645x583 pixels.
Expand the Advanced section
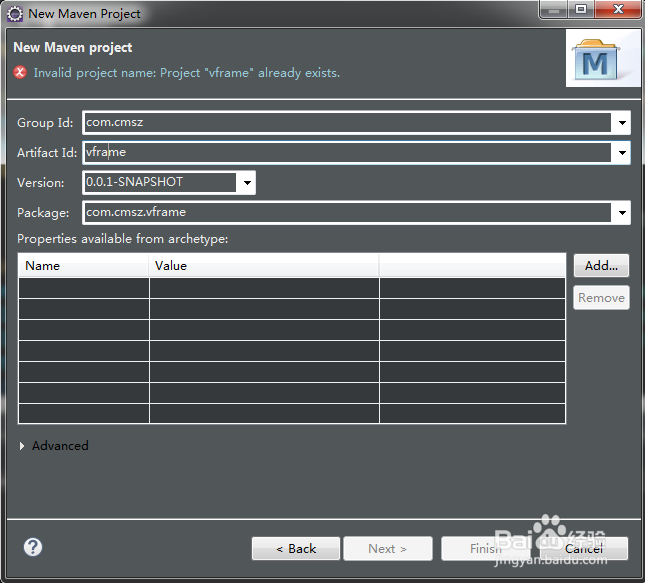click(x=22, y=446)
